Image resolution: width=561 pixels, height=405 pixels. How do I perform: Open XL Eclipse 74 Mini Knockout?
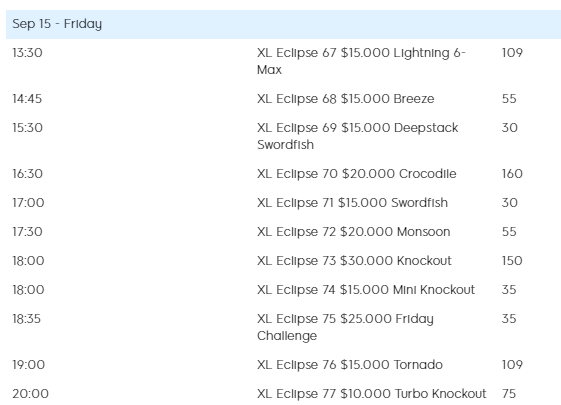tap(366, 290)
